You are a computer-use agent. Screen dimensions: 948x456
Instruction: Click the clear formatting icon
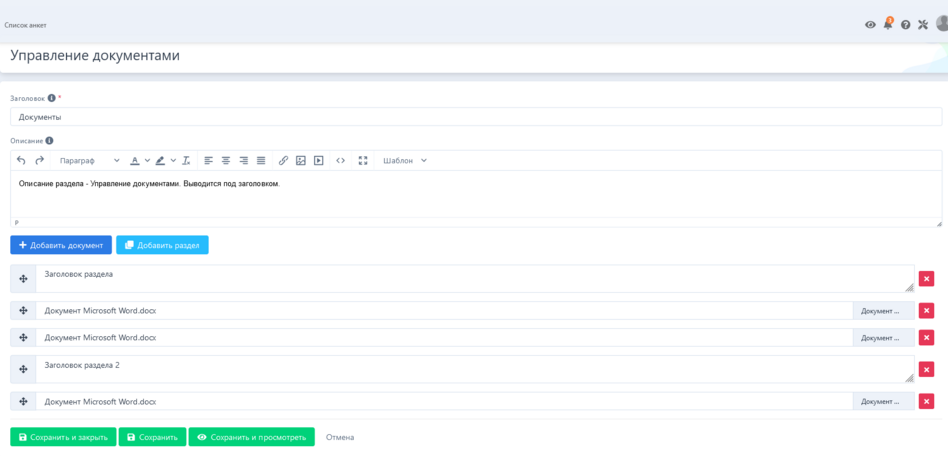[x=186, y=161]
